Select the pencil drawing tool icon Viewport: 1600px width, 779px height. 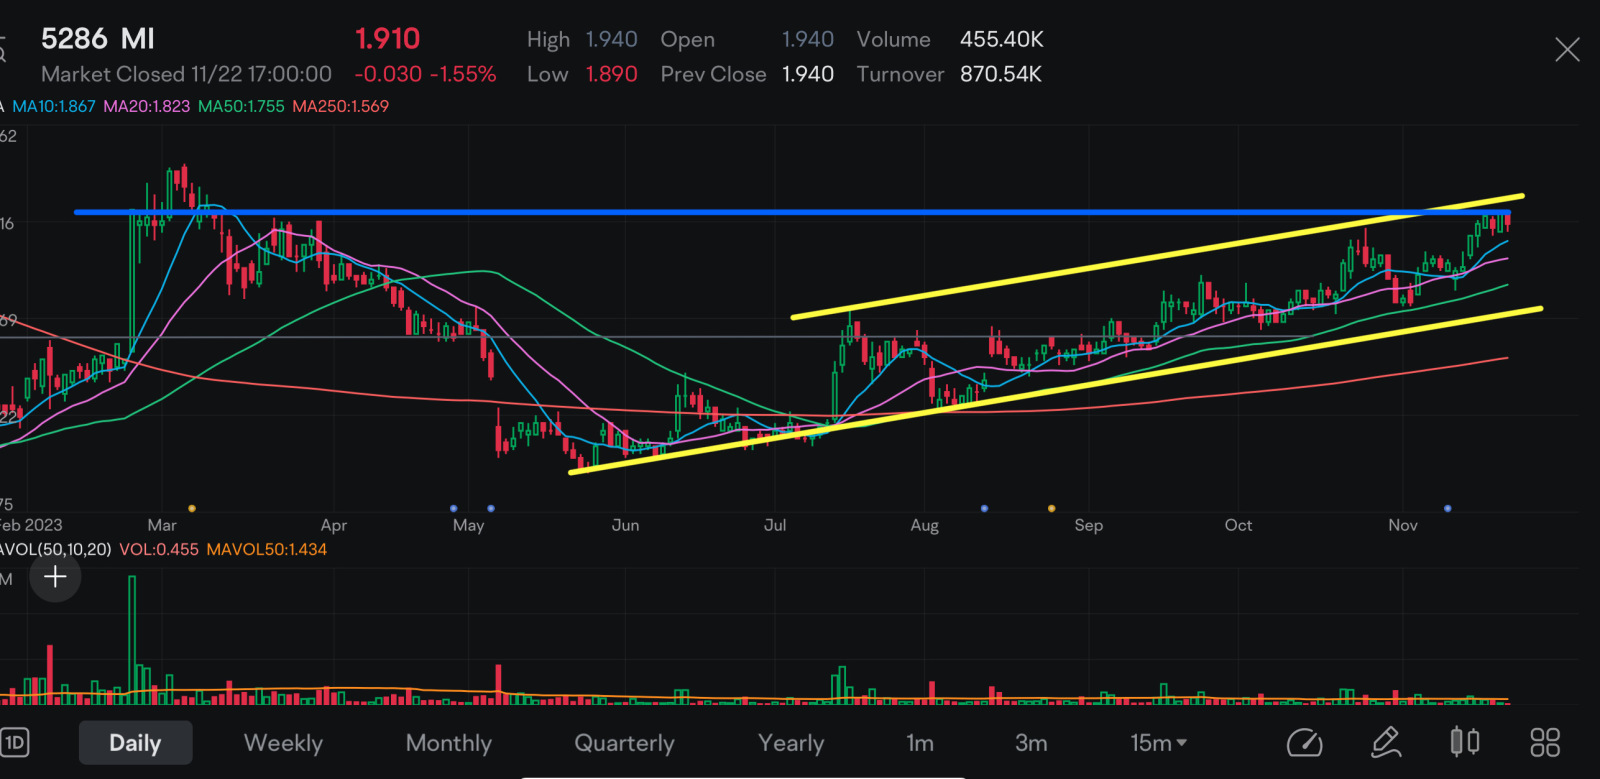tap(1386, 742)
